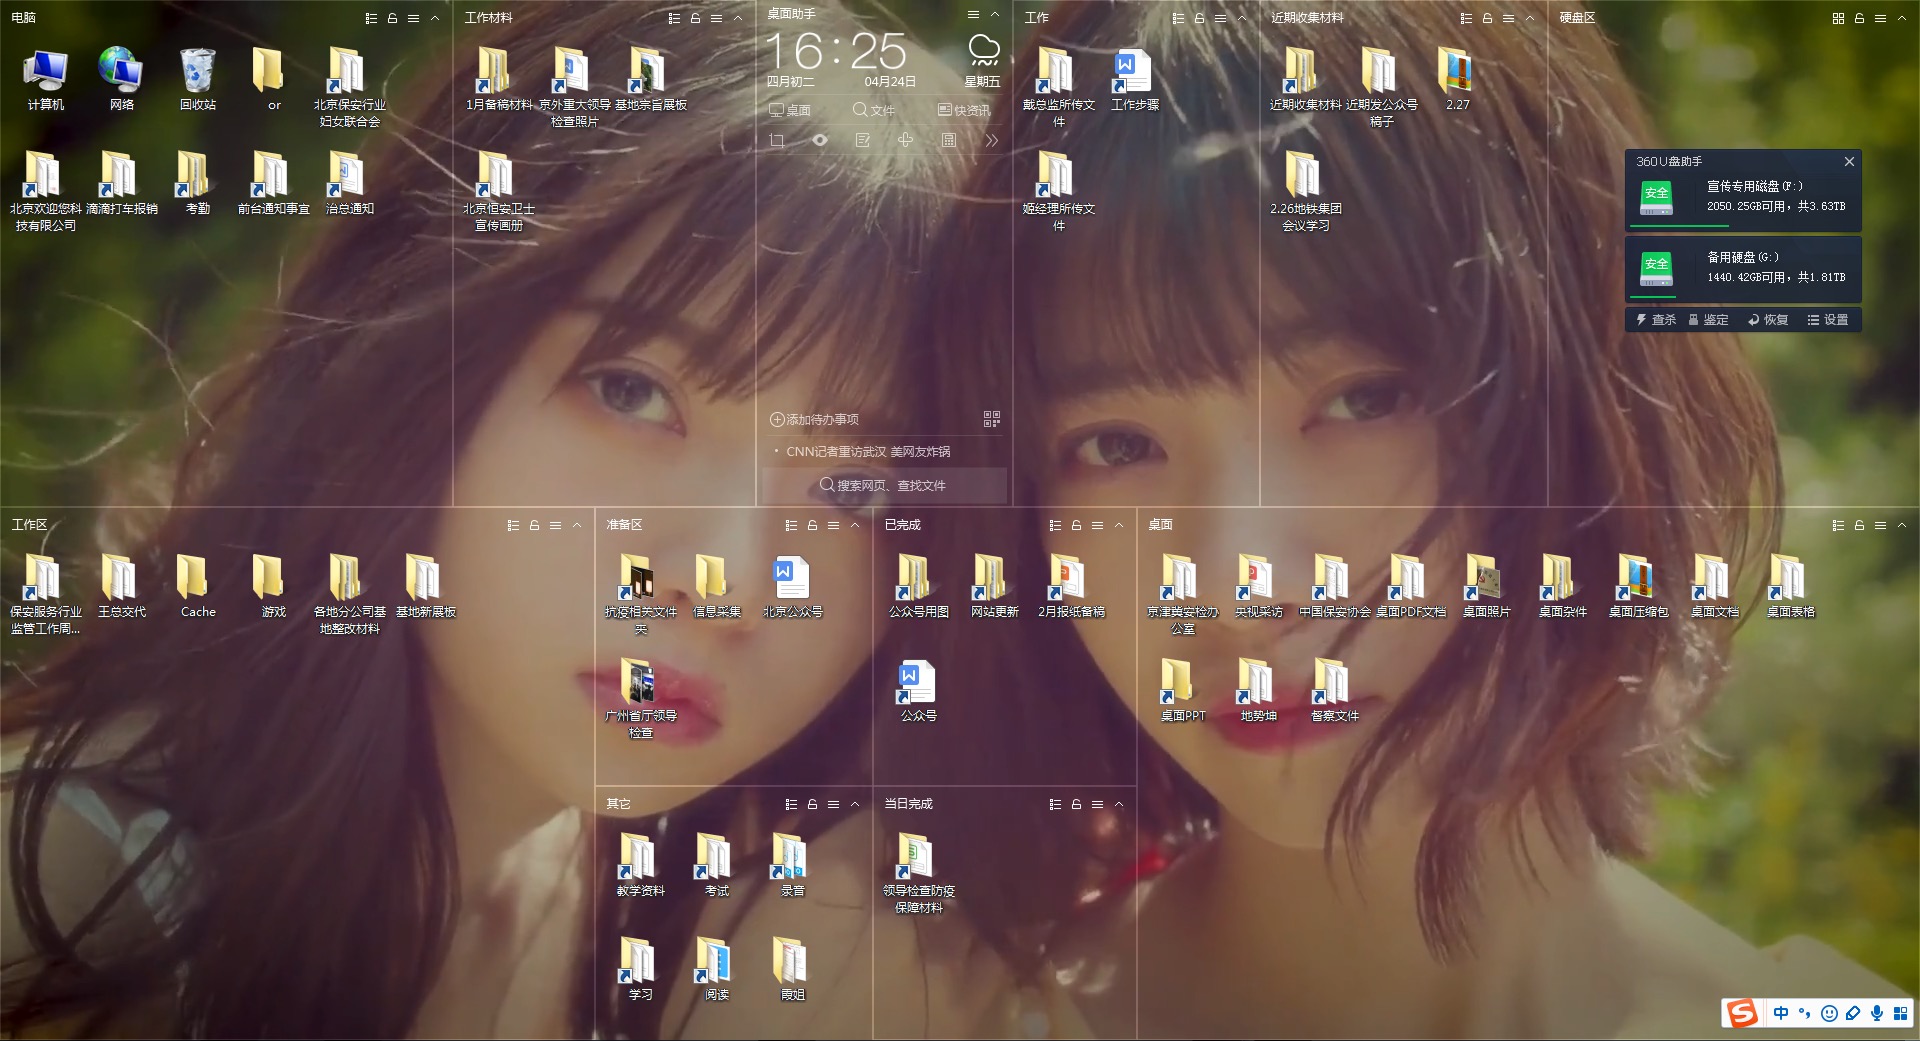Viewport: 1920px width, 1041px height.
Task: Expand more tools with double-arrow in 桌面助手
Action: 991,141
